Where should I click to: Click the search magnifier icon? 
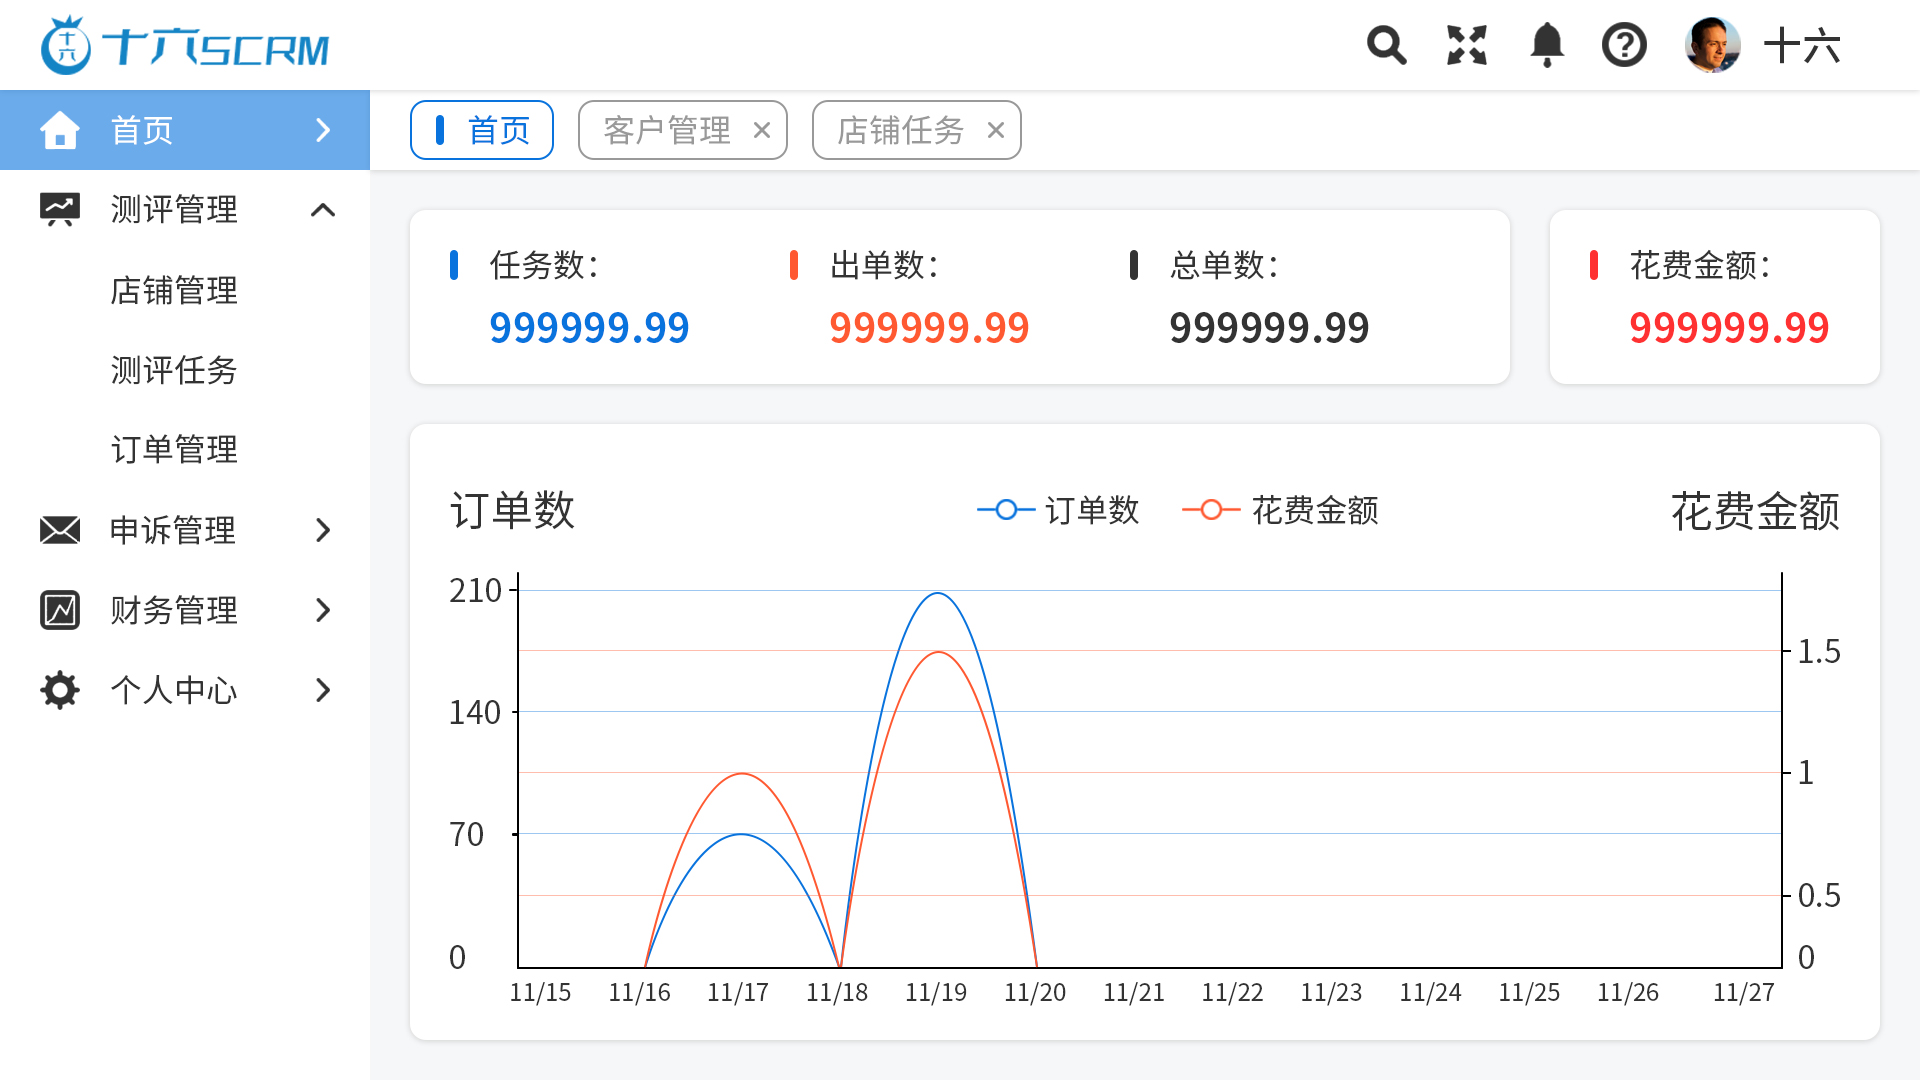coord(1386,46)
